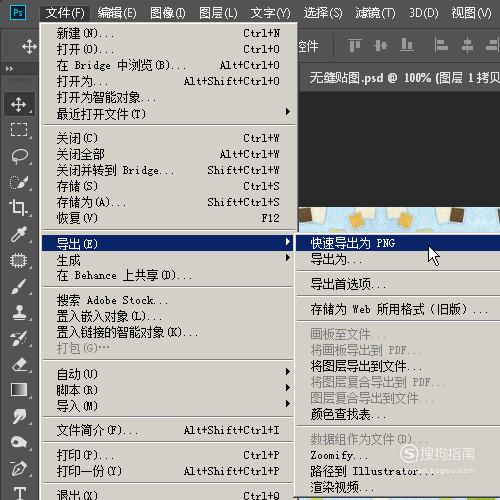This screenshot has height=500, width=500.
Task: Click align vertical centers icon
Action: (x=381, y=45)
